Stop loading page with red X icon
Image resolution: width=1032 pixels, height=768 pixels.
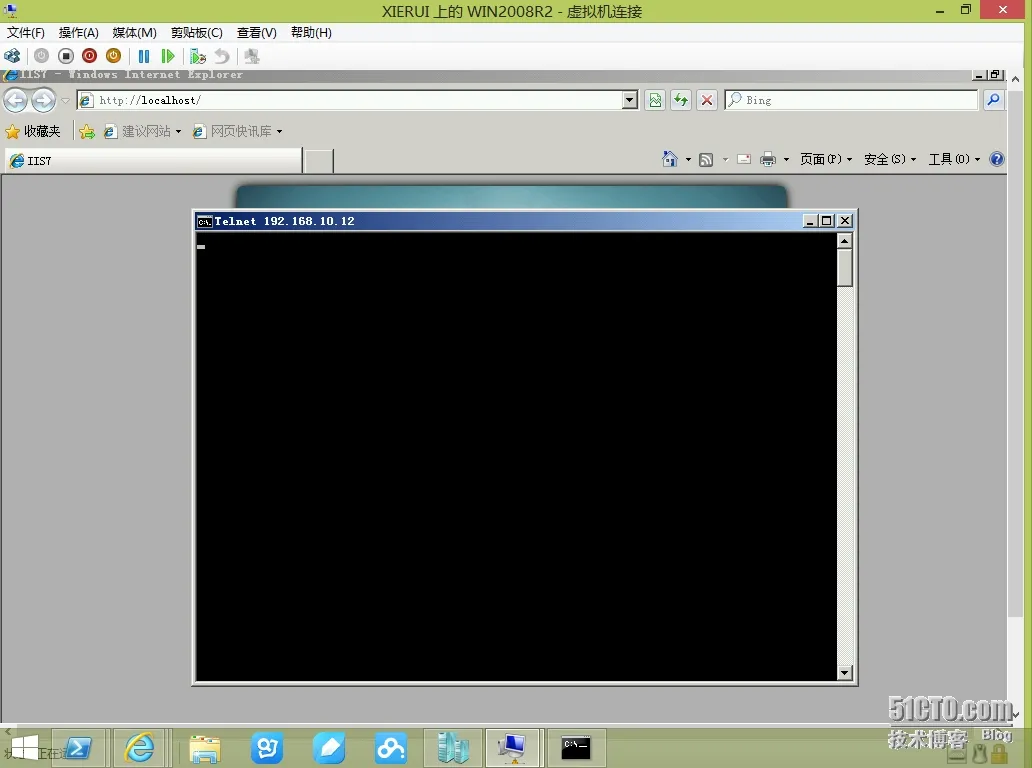click(x=706, y=100)
